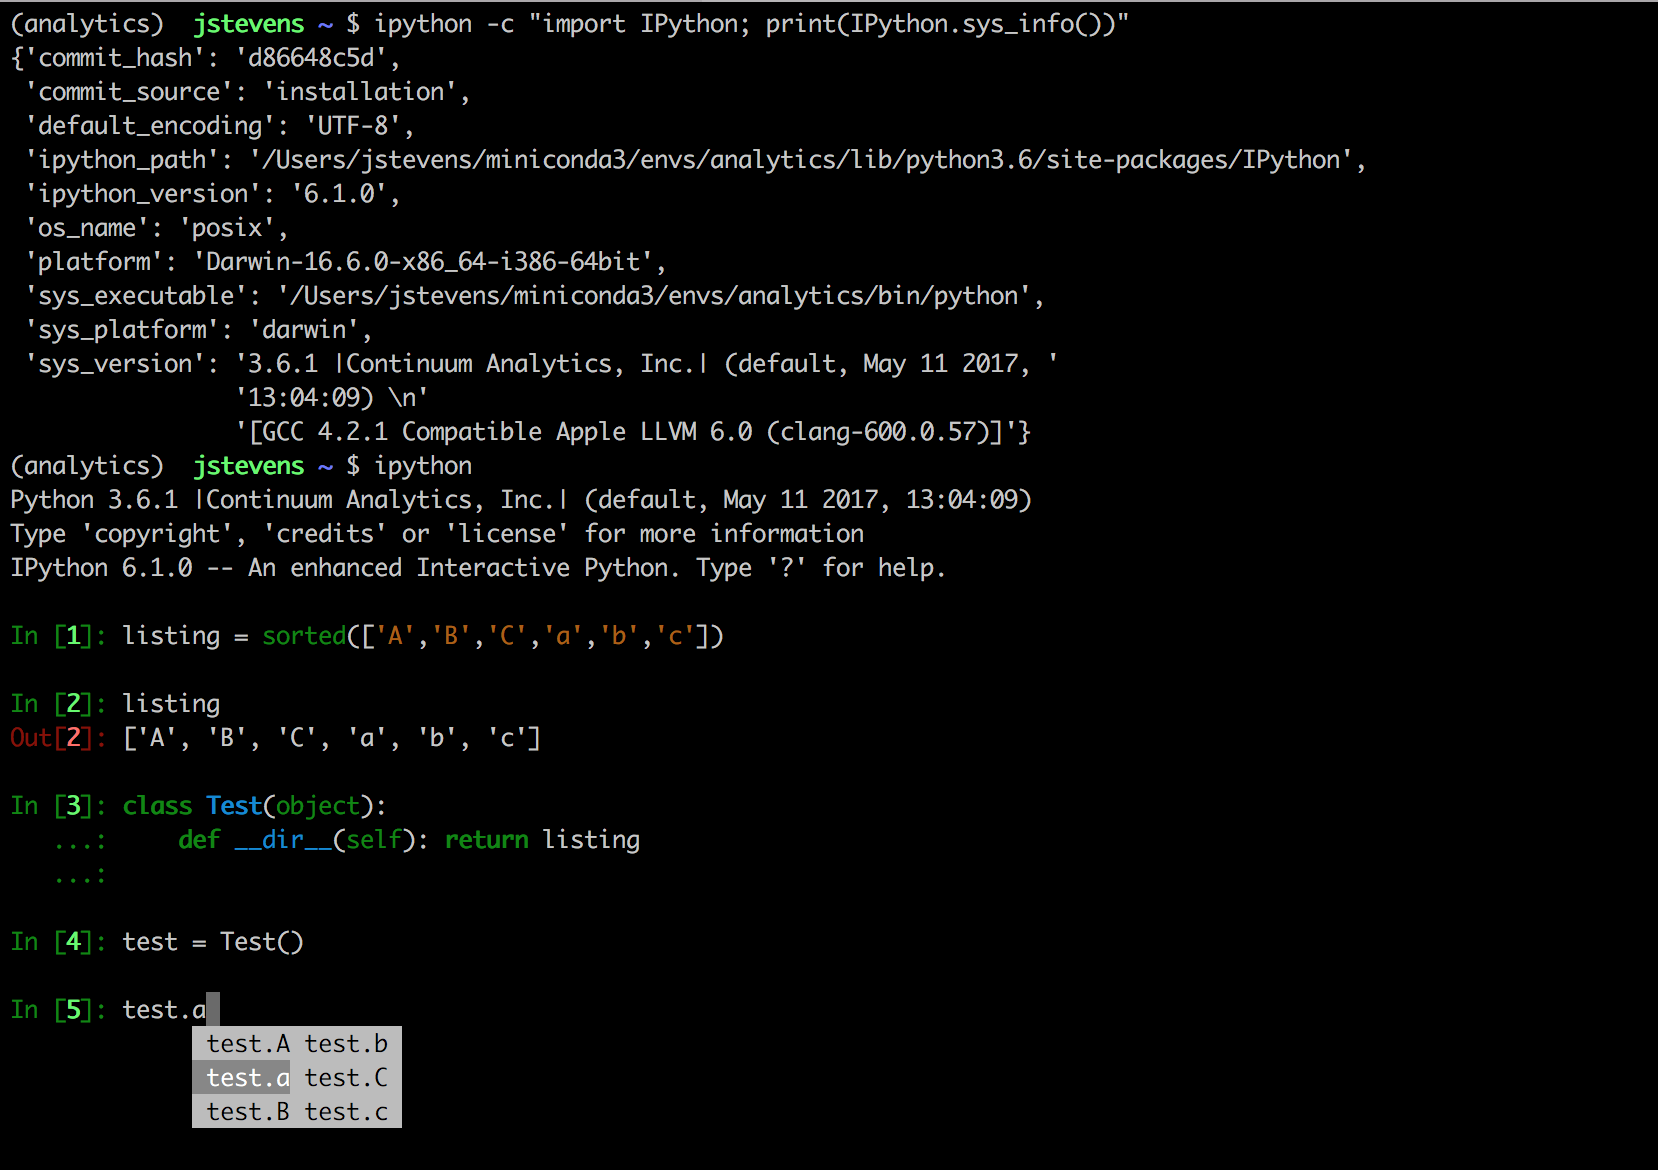Click the '$ ipython' command on second prompt
Image resolution: width=1658 pixels, height=1170 pixels.
coord(409,466)
